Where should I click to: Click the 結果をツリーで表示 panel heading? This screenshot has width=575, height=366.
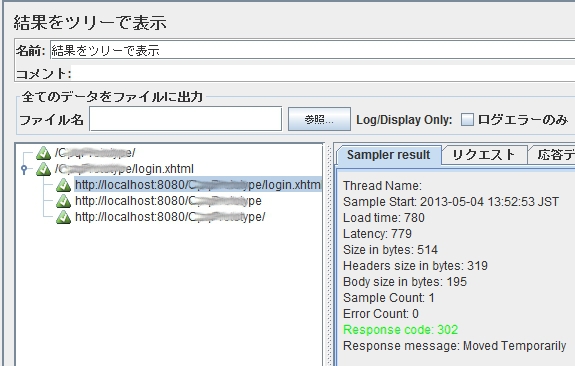(90, 22)
